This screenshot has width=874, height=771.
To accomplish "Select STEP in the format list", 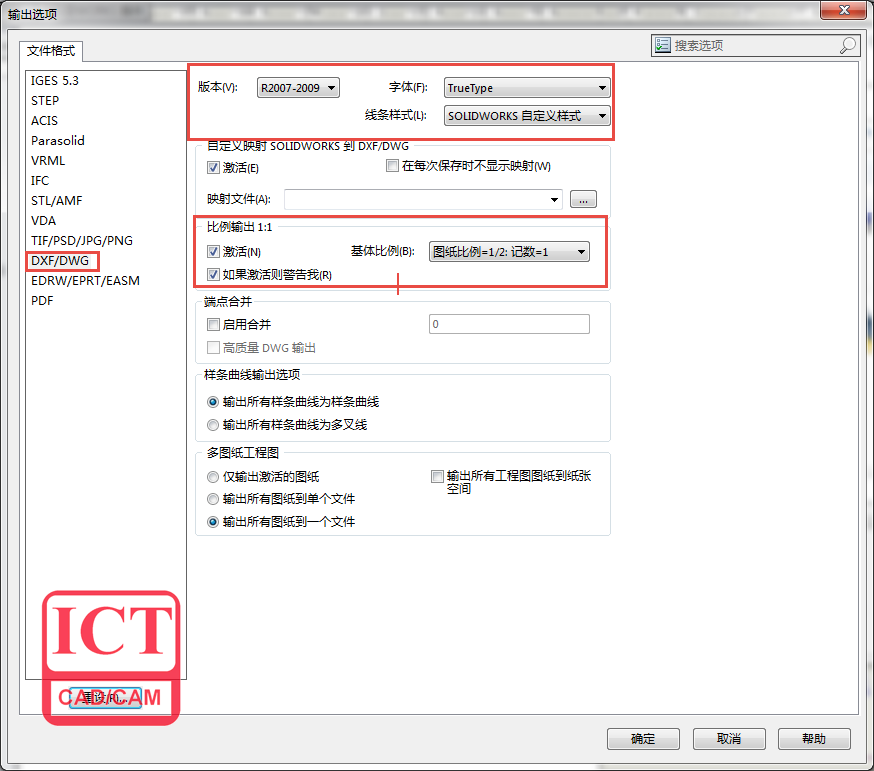I will tap(45, 100).
